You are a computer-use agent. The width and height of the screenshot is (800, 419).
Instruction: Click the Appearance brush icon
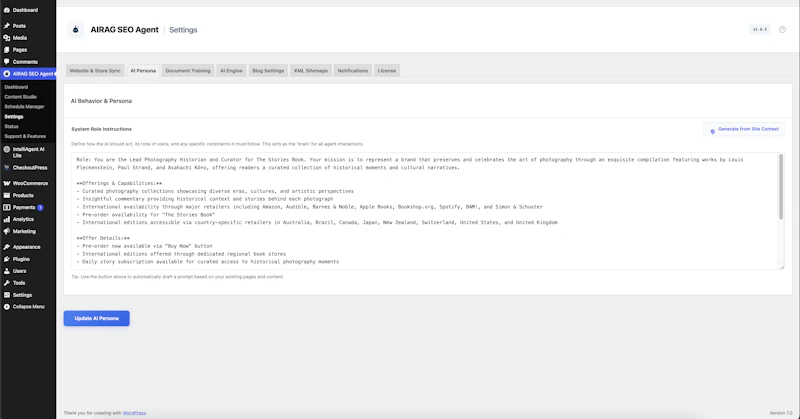click(x=7, y=247)
